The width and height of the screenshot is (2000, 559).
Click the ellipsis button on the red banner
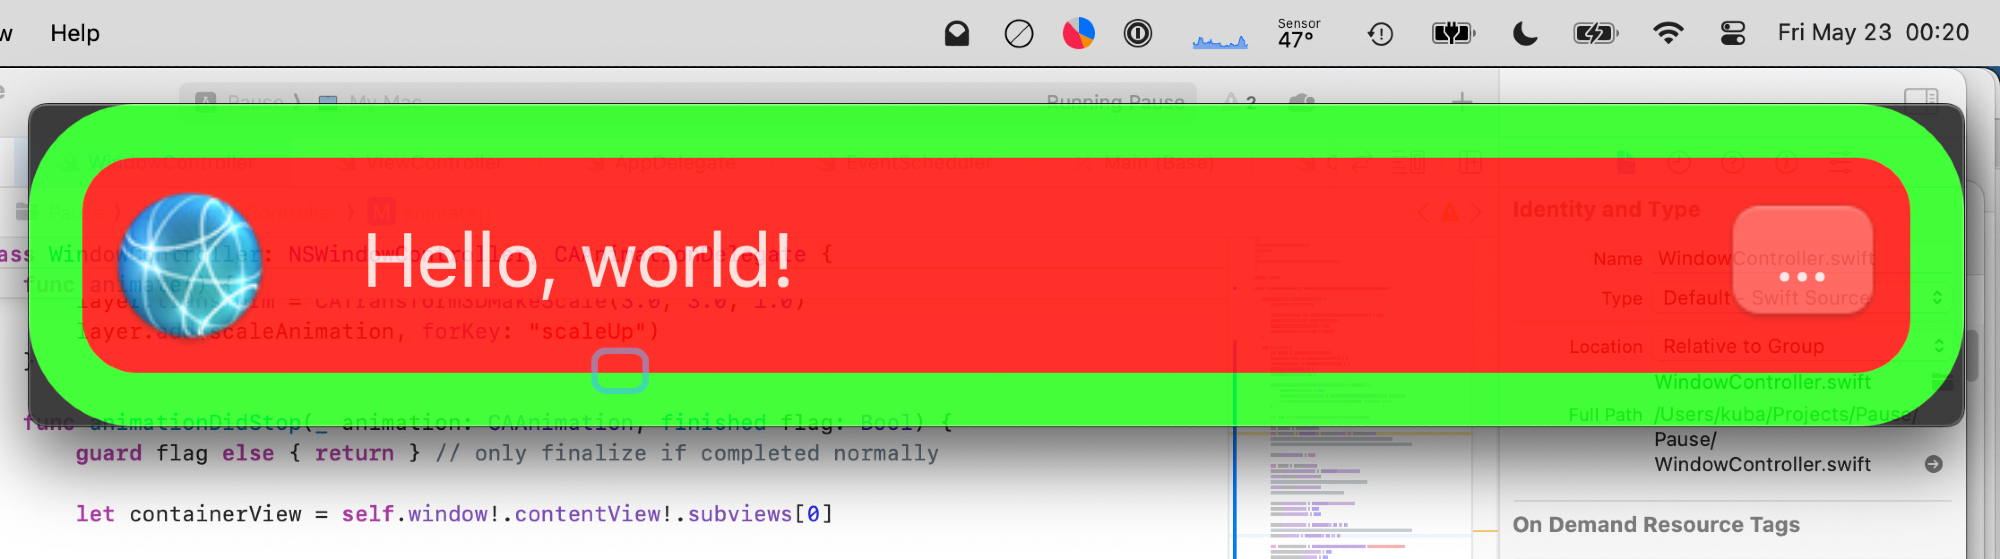(1802, 261)
